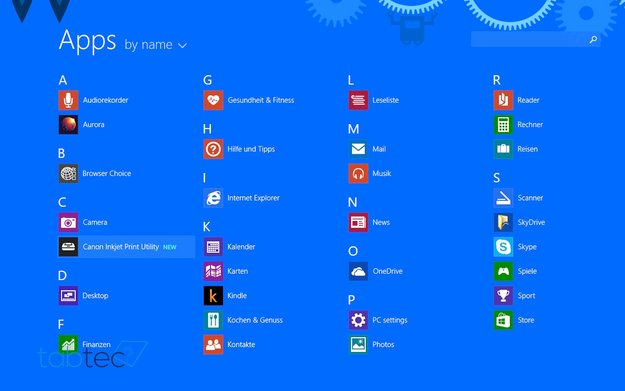Image resolution: width=625 pixels, height=391 pixels.
Task: Click the 'Skype' app label
Action: tap(527, 247)
